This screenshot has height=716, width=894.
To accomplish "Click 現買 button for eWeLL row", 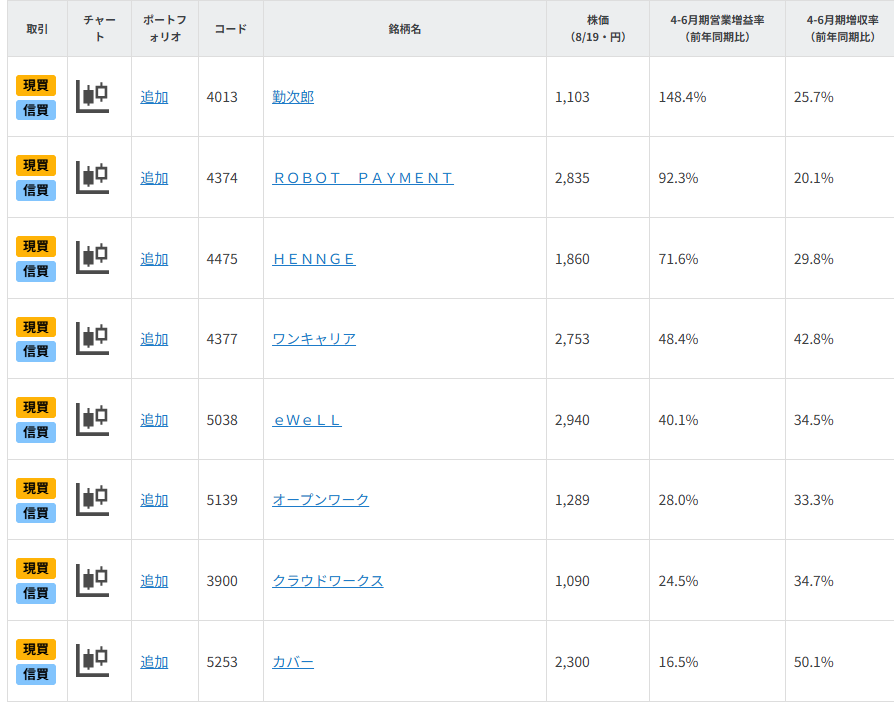I will coord(36,408).
